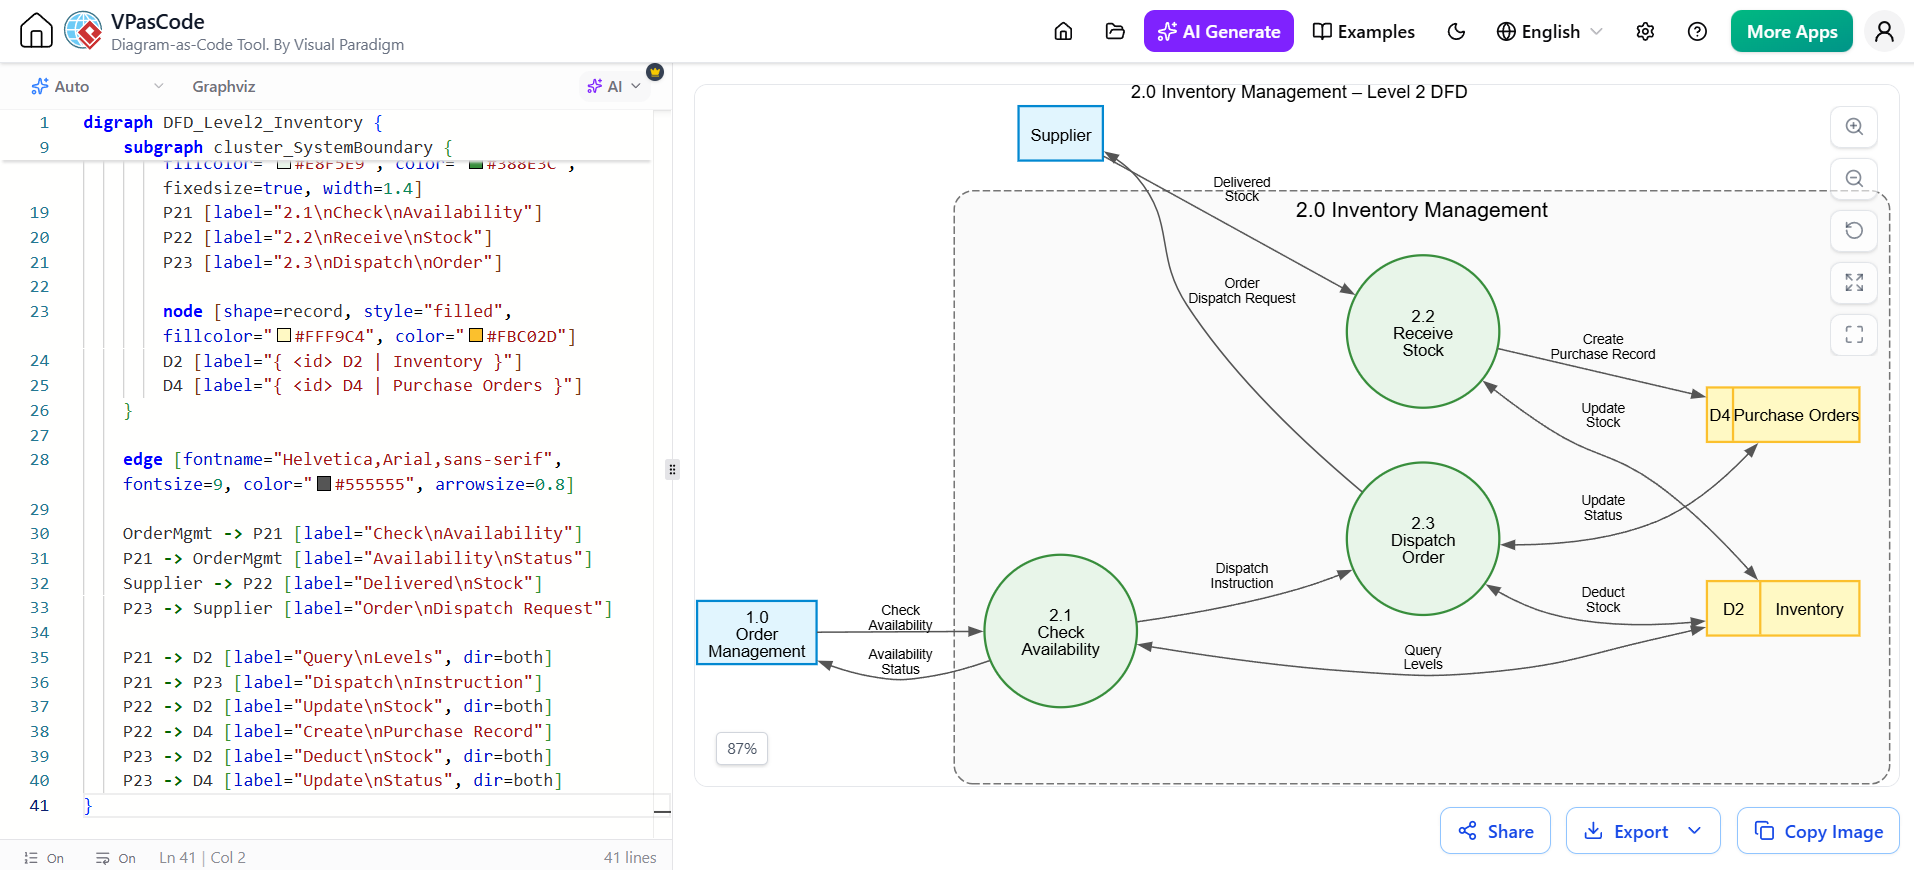
Task: Click the 41 lines status text
Action: tap(630, 858)
